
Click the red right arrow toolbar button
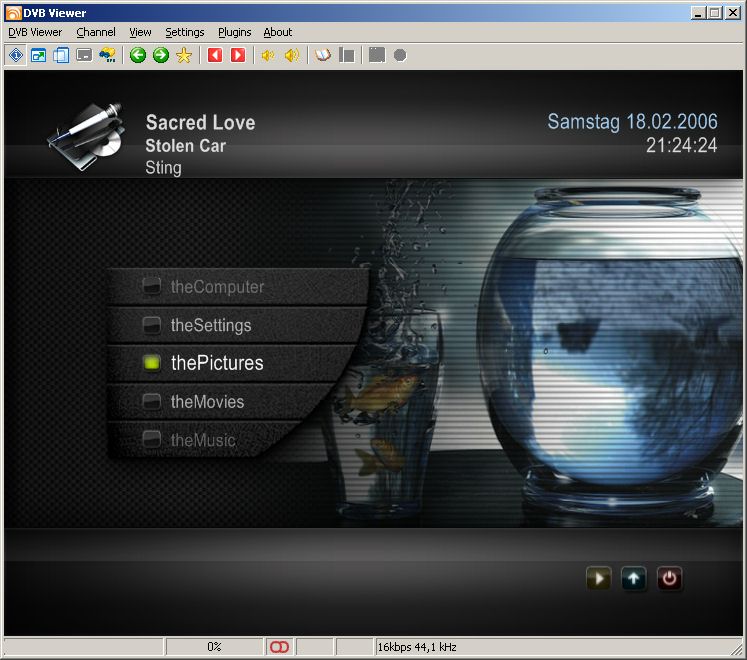tap(238, 55)
